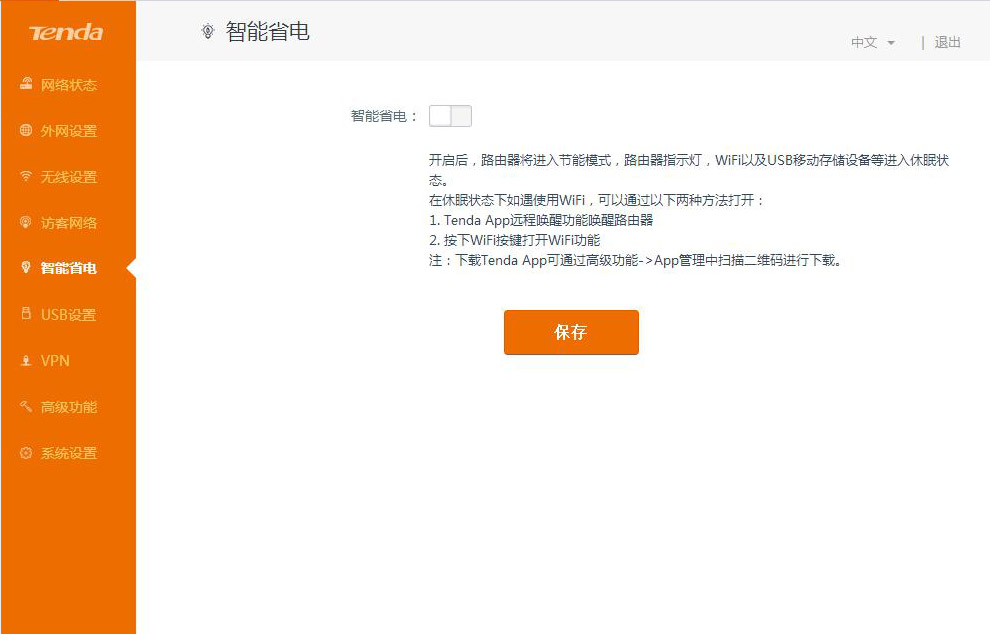
Task: Click the 系统设置 gear icon
Action: tap(26, 453)
